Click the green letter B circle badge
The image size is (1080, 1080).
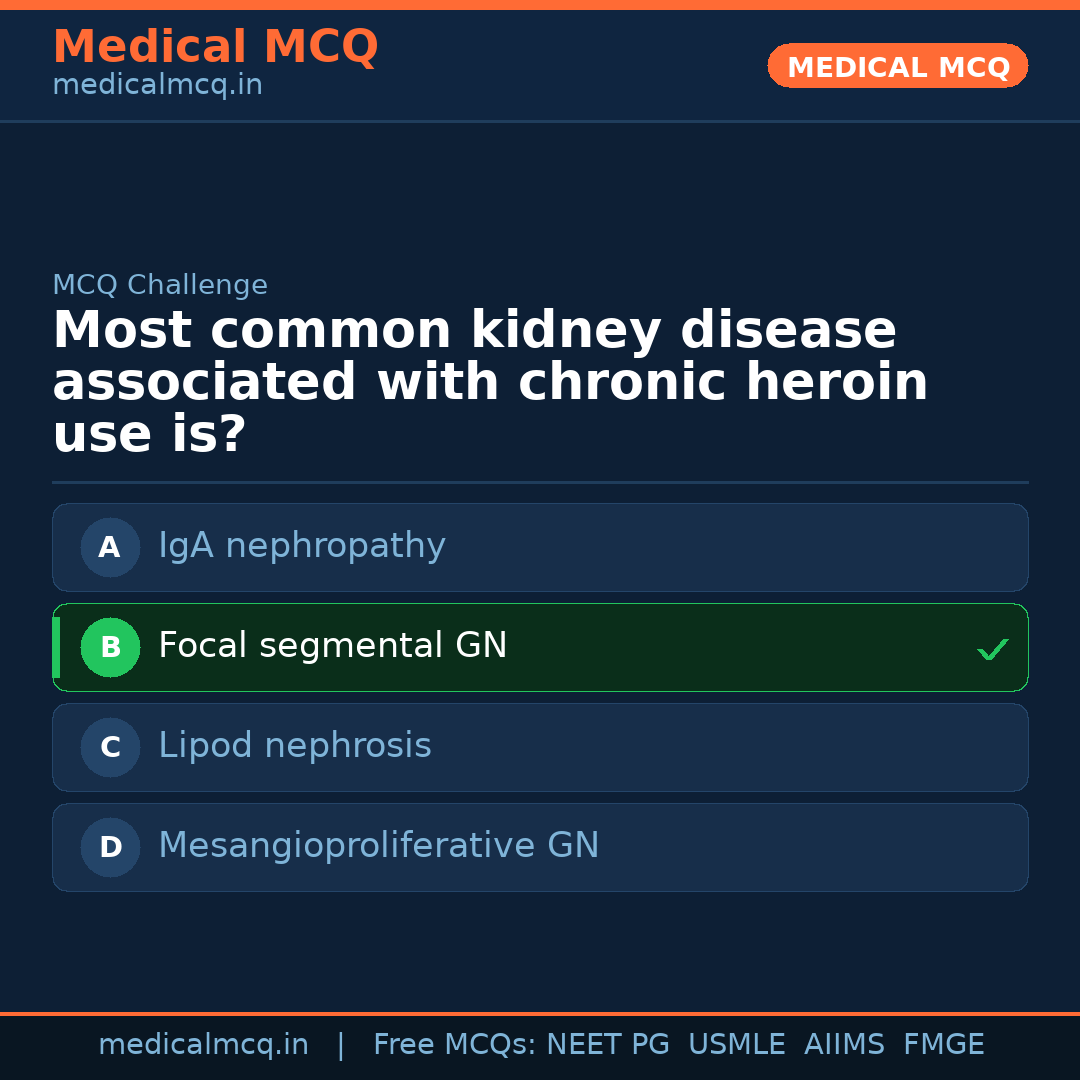(x=110, y=647)
